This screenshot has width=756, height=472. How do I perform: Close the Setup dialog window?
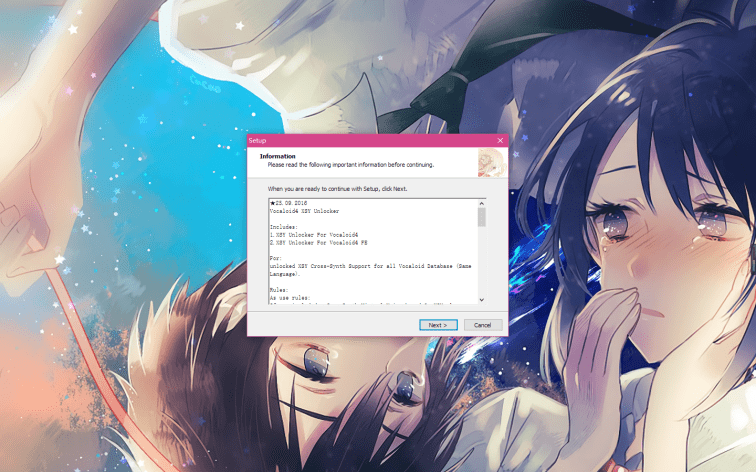(x=500, y=141)
